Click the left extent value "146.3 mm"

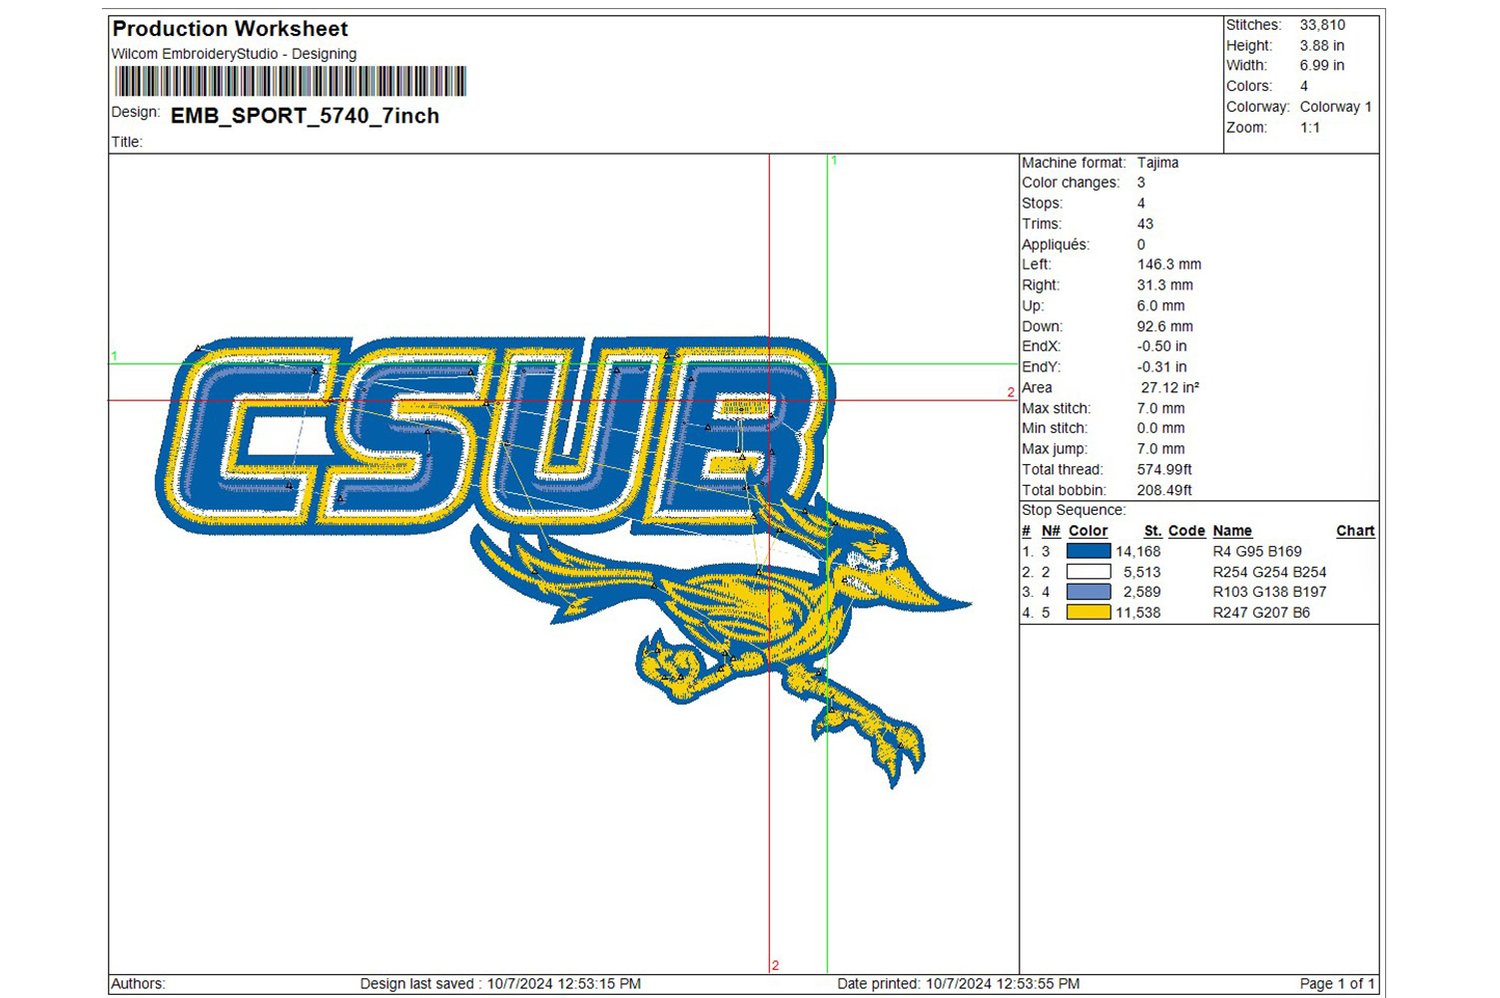1169,265
